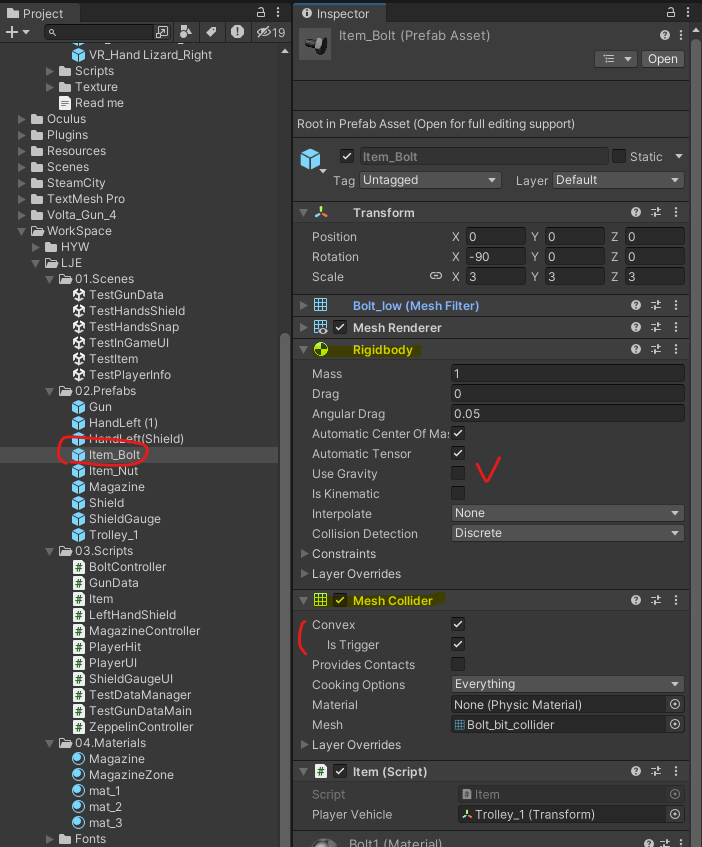Select the MagazineZone material
The image size is (702, 847).
click(131, 775)
